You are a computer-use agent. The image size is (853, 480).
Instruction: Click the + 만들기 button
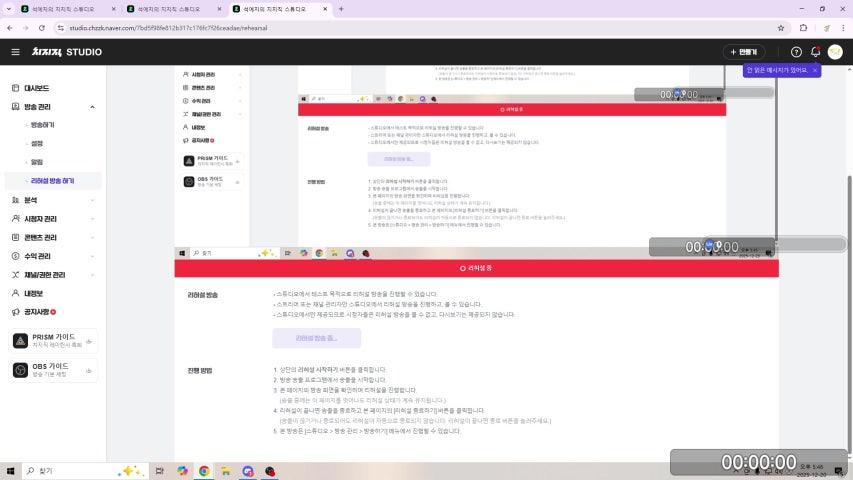[744, 52]
